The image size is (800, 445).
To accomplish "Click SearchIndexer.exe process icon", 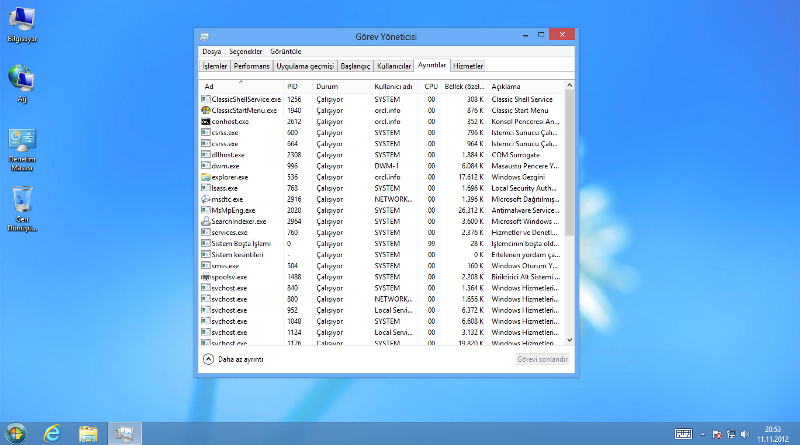I will 206,221.
